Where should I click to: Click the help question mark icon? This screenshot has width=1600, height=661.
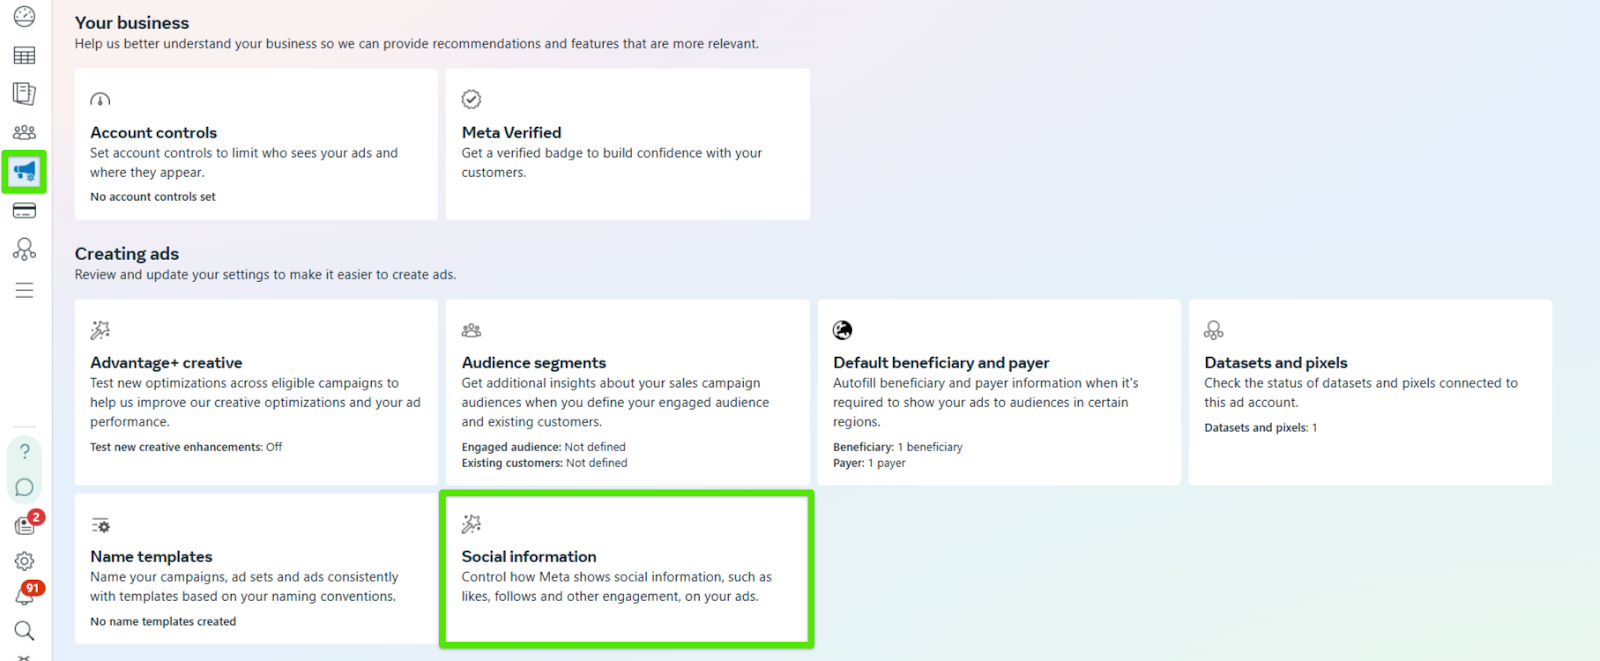click(x=23, y=452)
